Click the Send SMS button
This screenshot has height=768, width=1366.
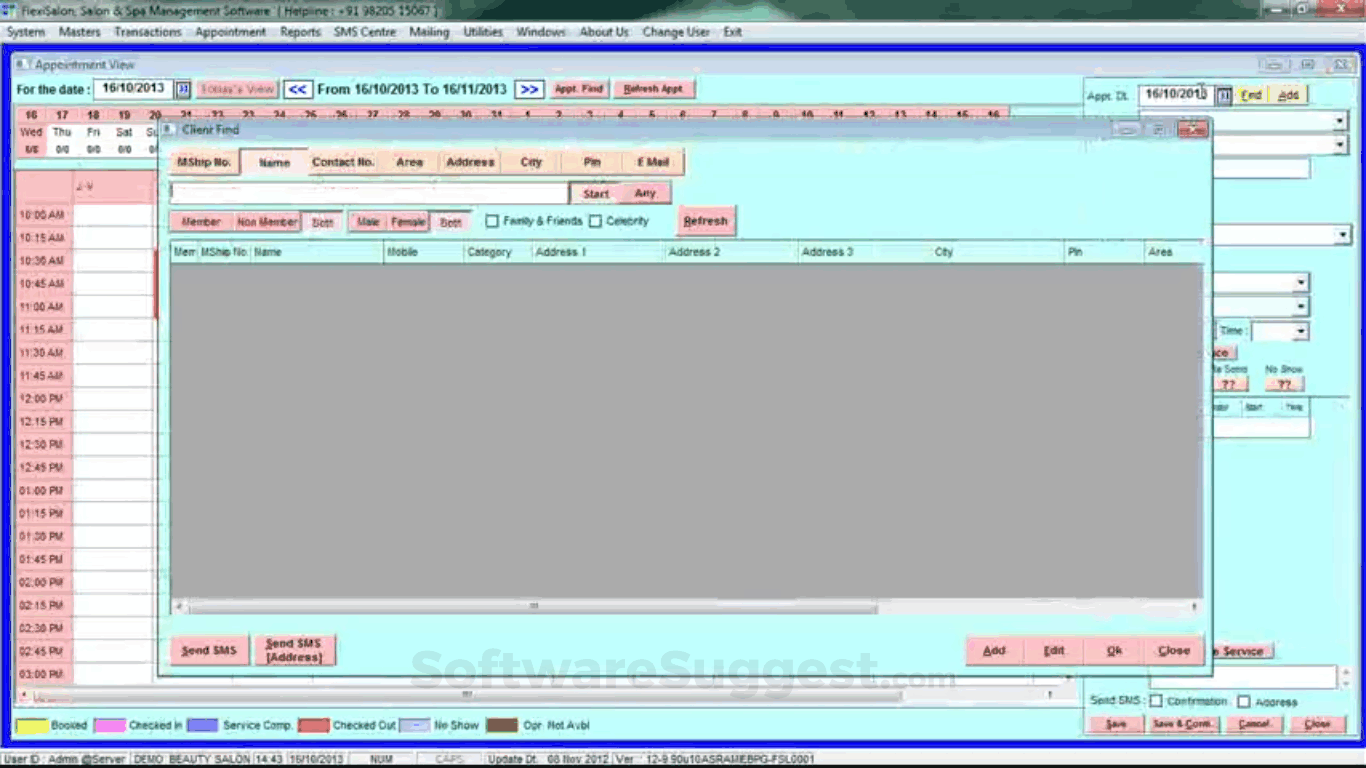(209, 650)
